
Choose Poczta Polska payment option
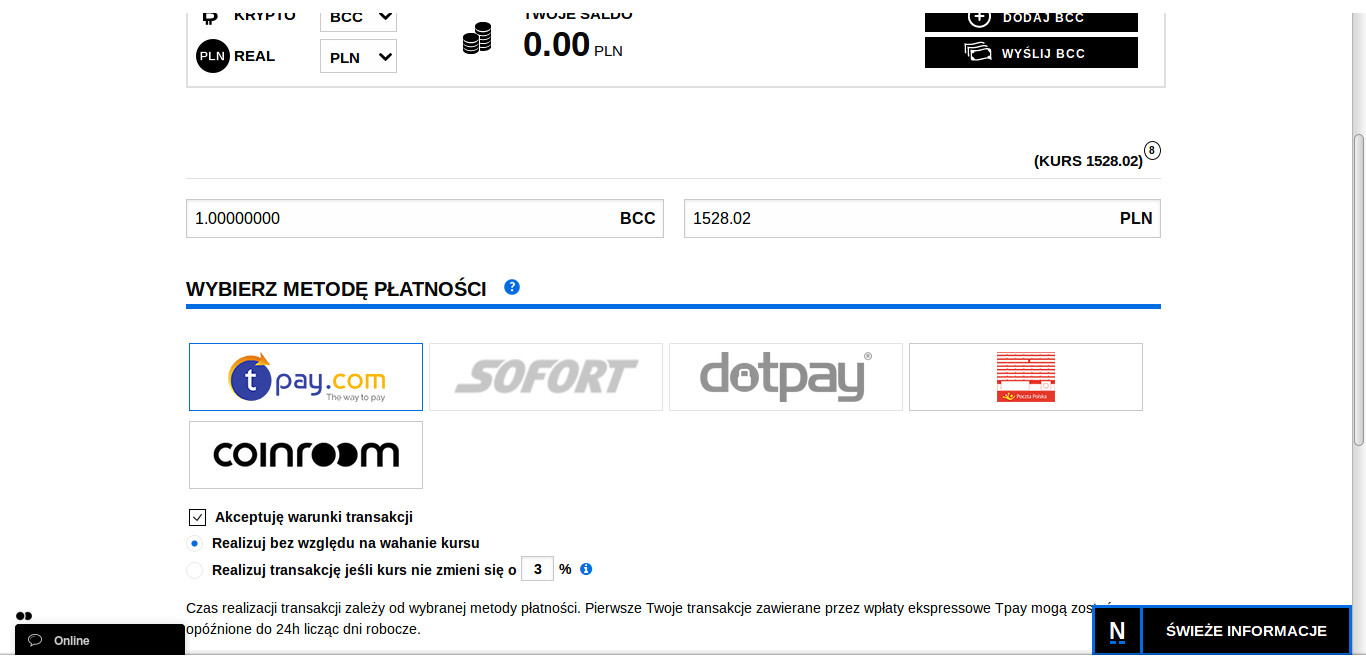pos(1026,377)
